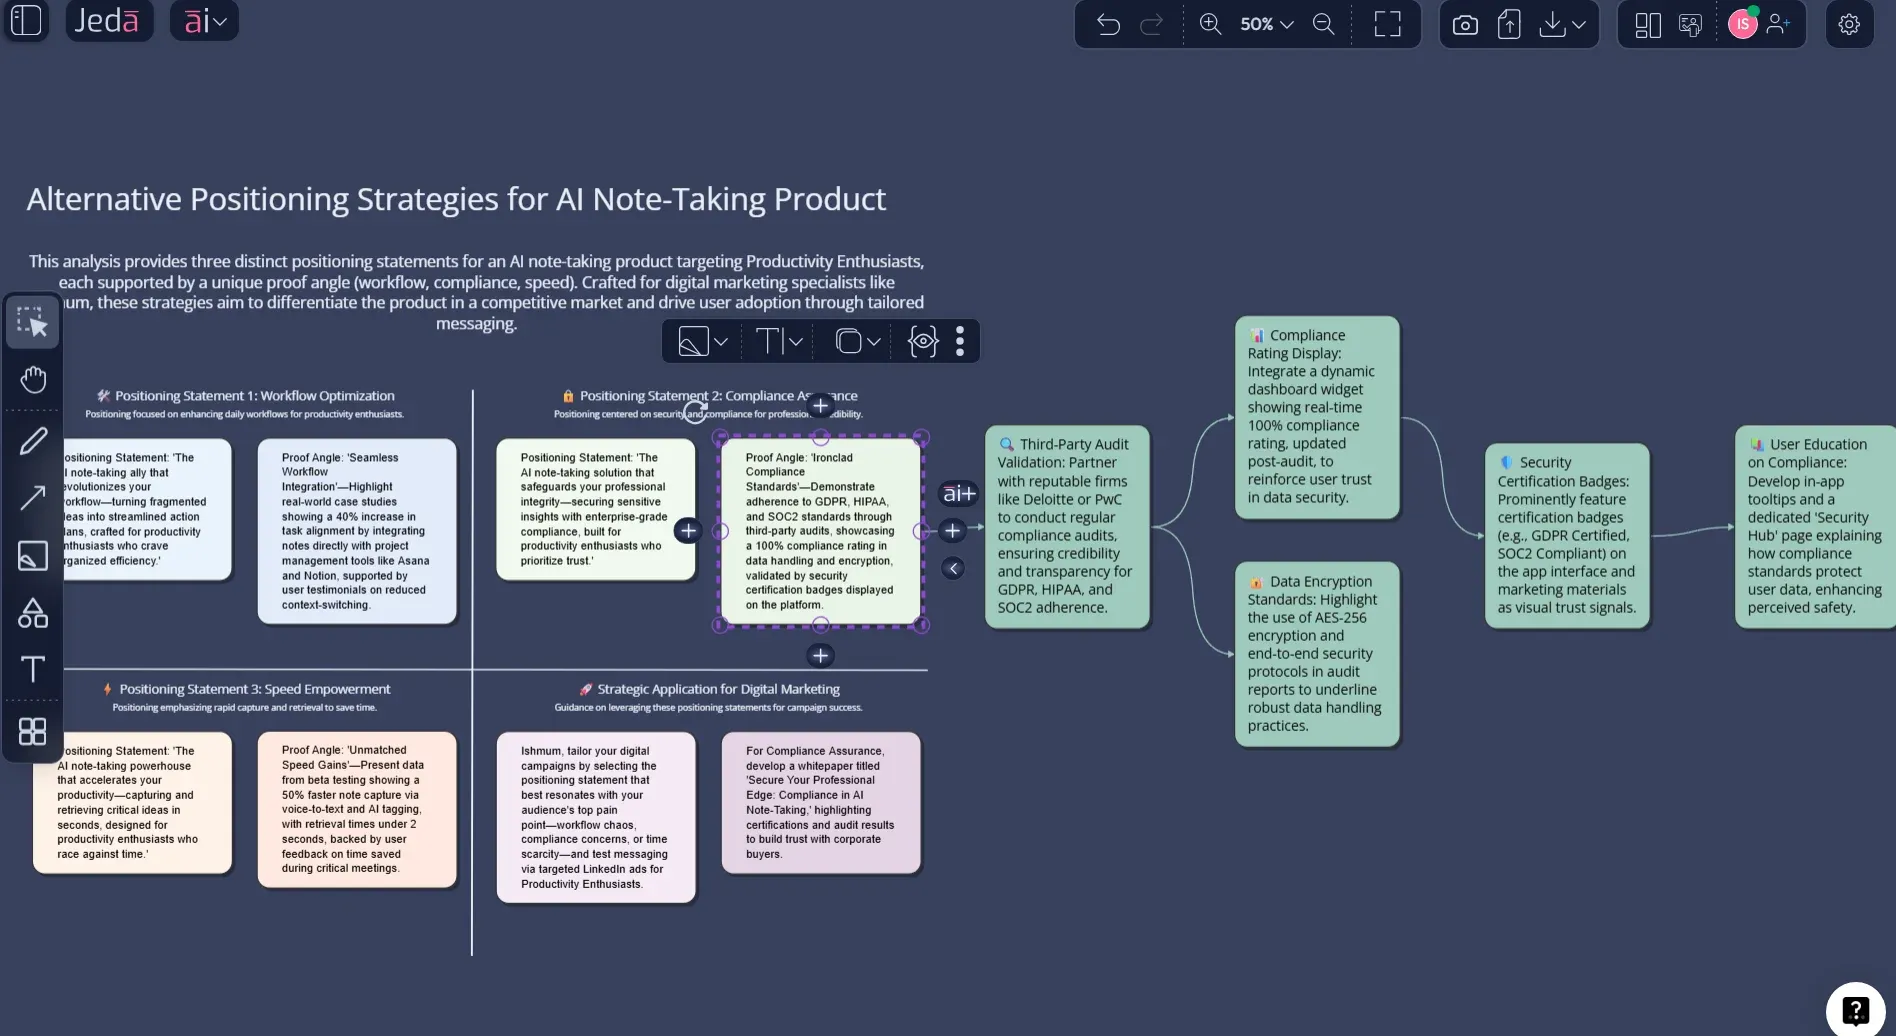The height and width of the screenshot is (1036, 1896).
Task: Select the Pen drawing tool
Action: tap(33, 440)
